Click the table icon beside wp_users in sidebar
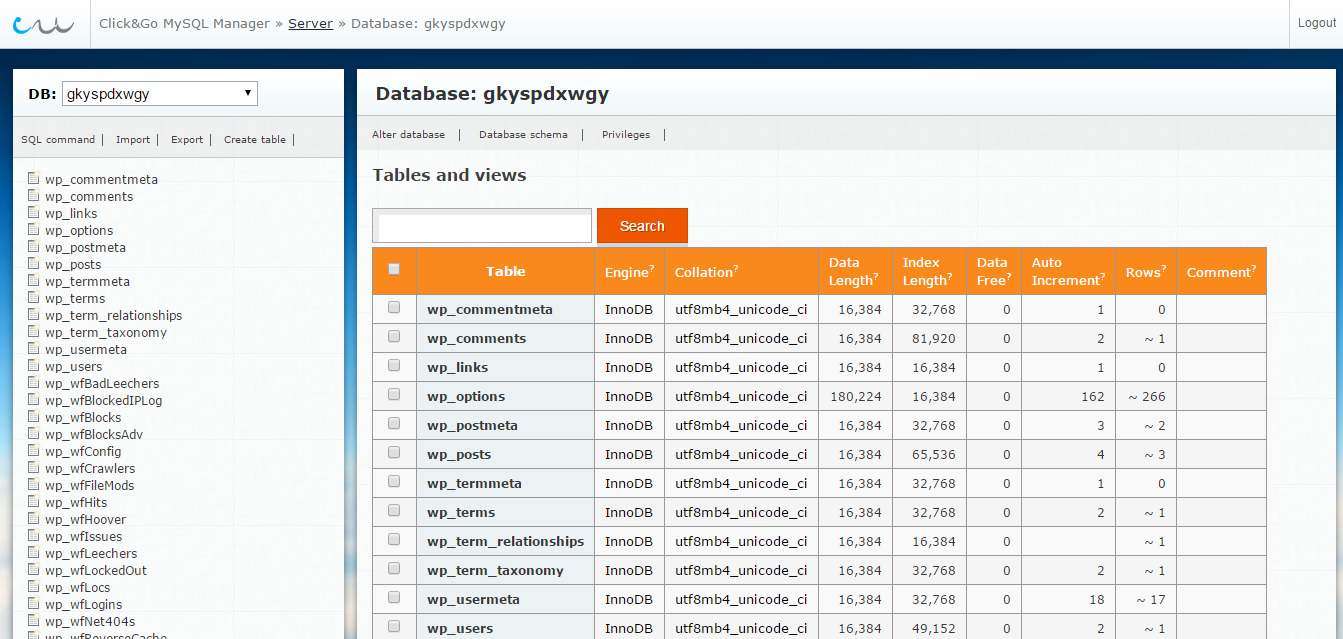 pyautogui.click(x=34, y=366)
